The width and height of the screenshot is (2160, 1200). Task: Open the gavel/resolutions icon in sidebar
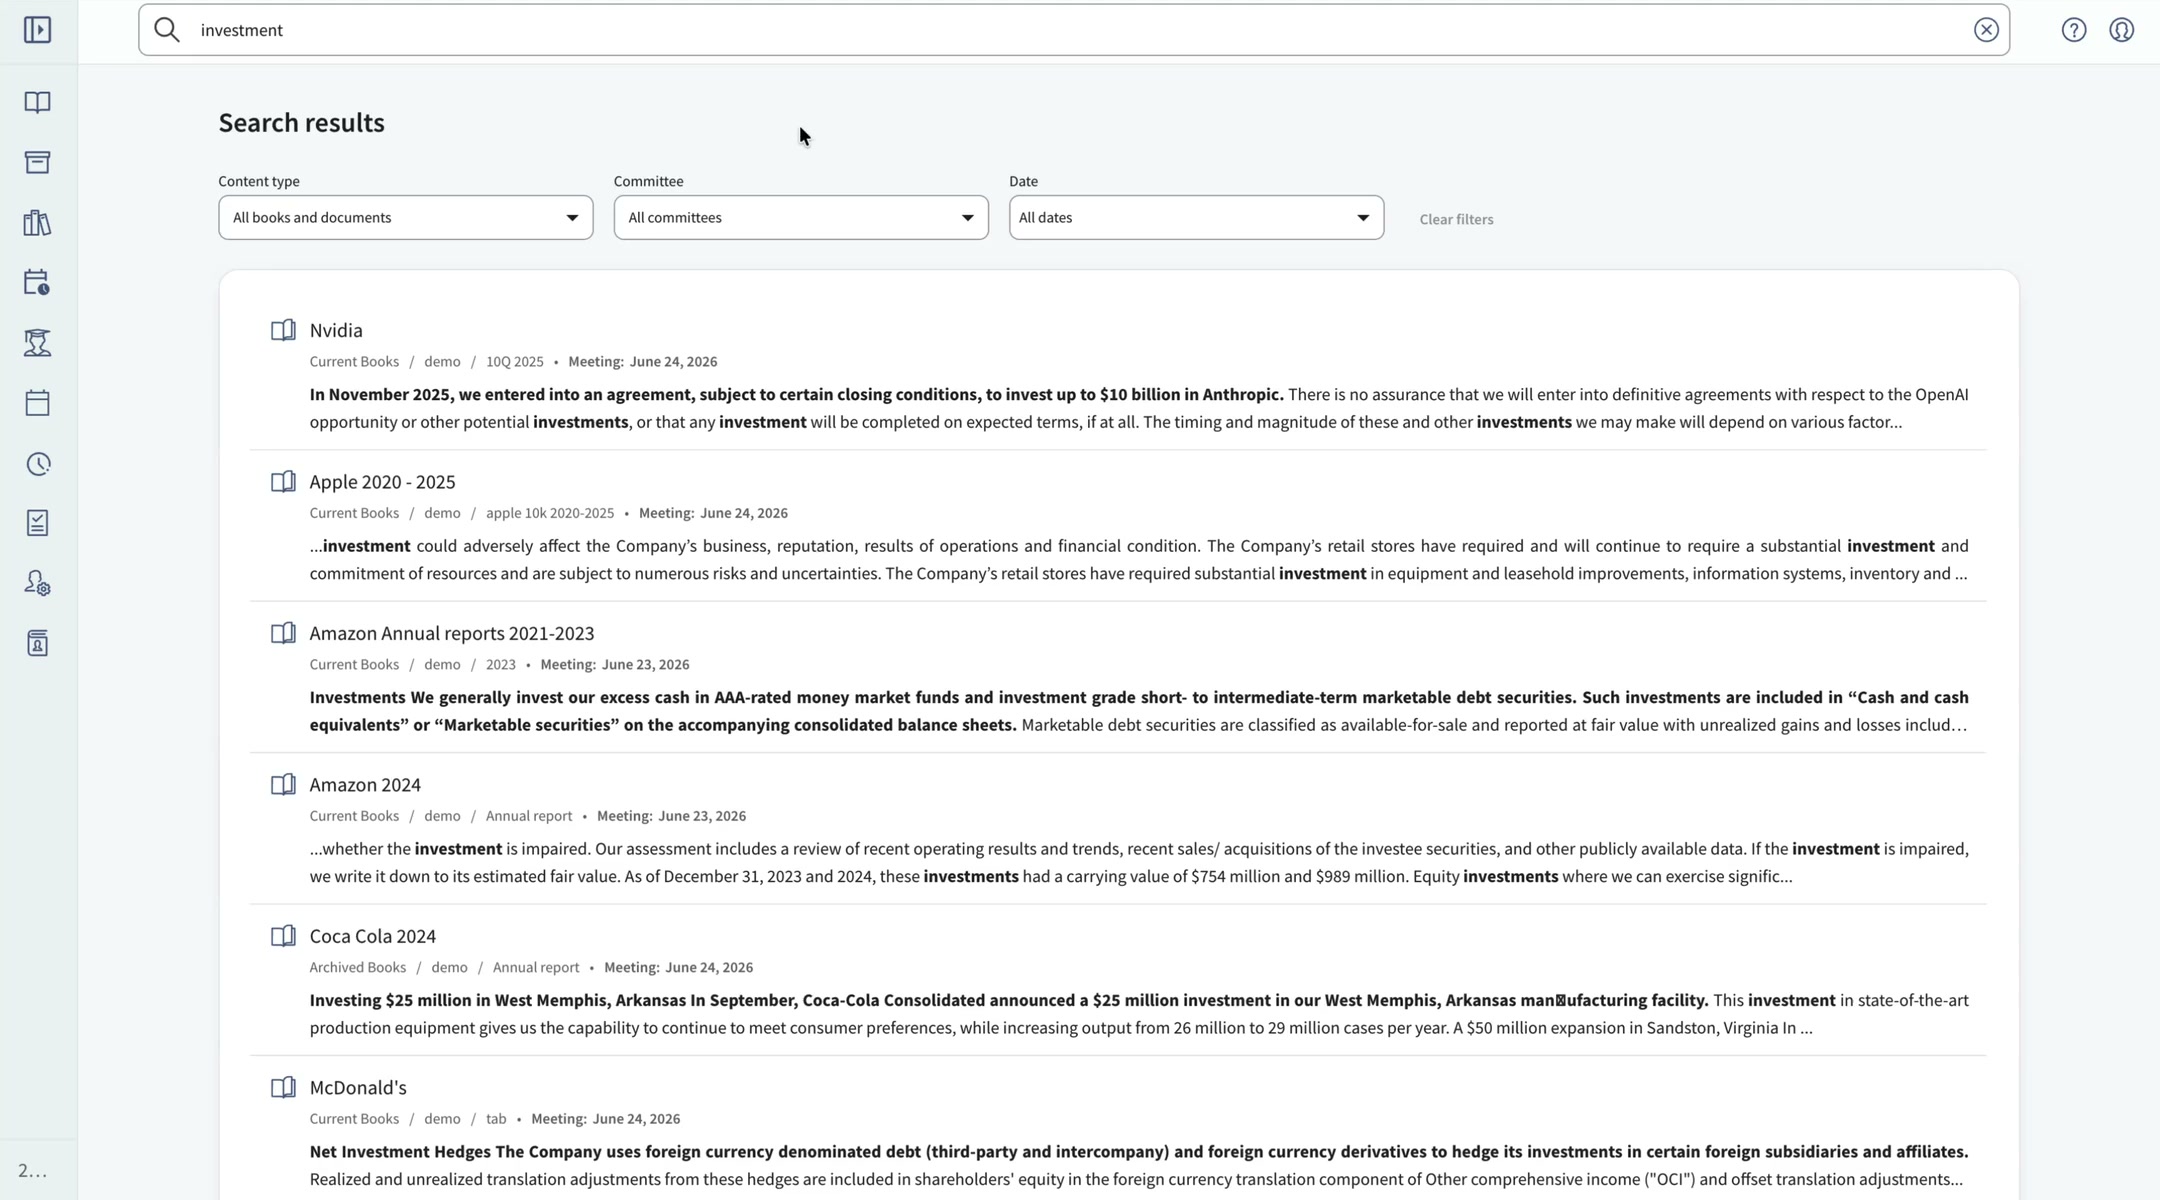point(38,343)
